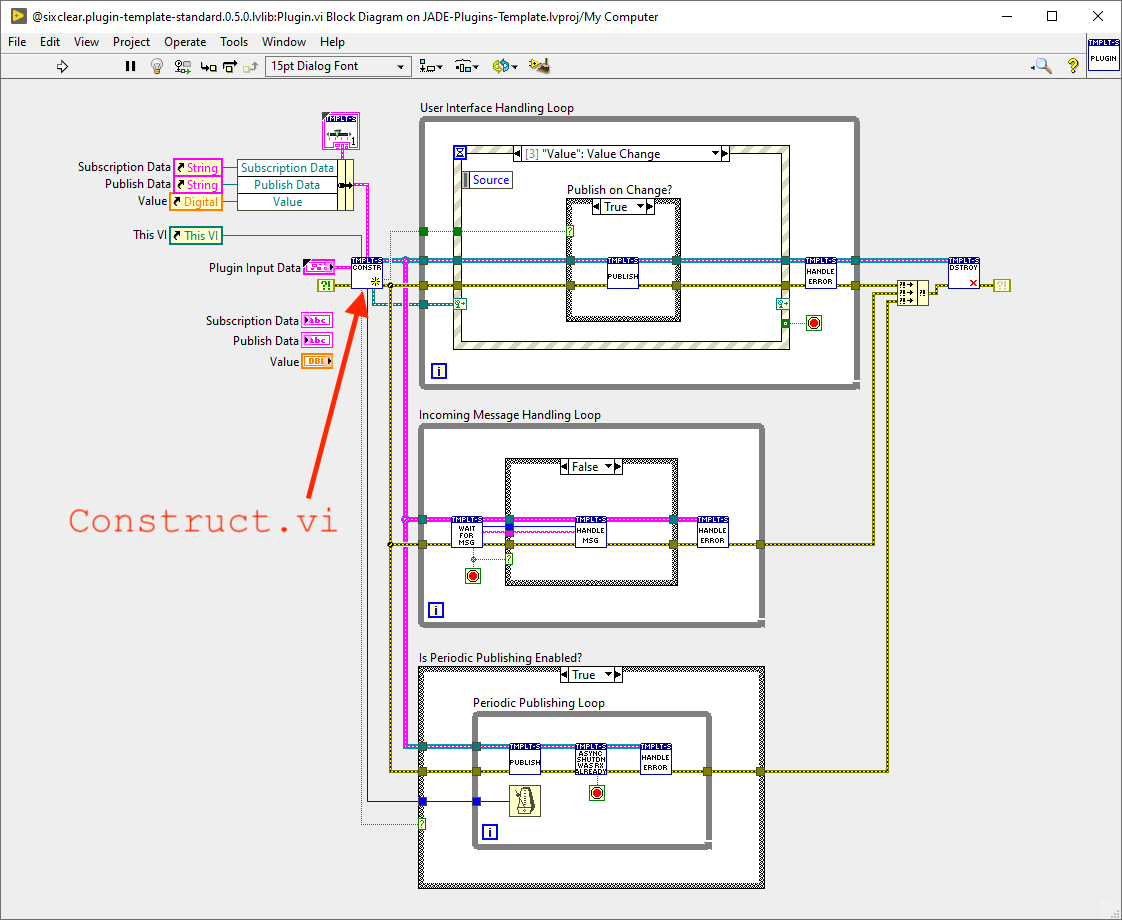Open the Clean Up Diagram tool
Image resolution: width=1122 pixels, height=920 pixels.
(538, 65)
